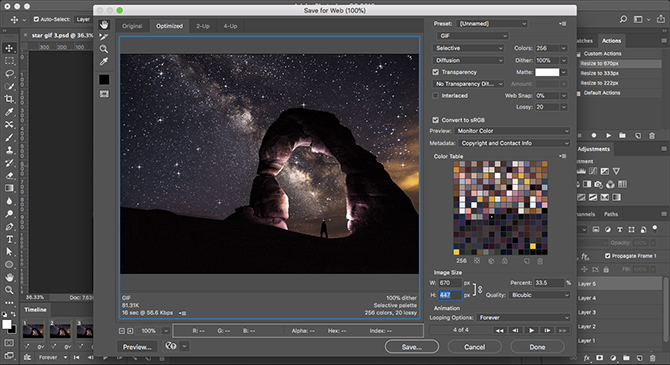Select the Photoshop Hand tool in left toolbar
The image size is (670, 365).
point(9,277)
